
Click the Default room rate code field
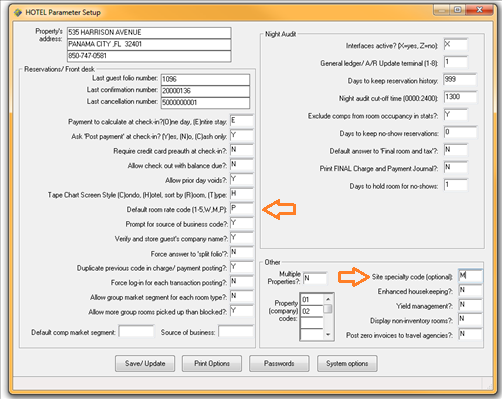[x=242, y=209]
